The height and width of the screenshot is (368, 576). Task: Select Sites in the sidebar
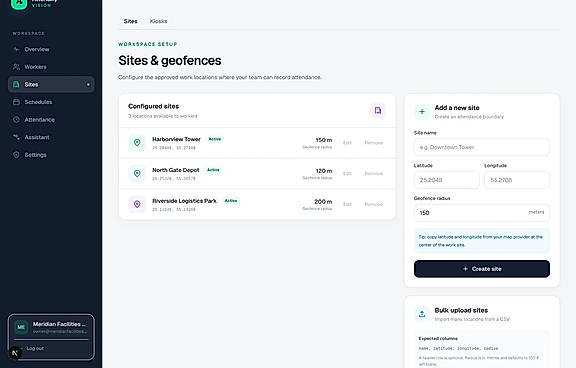(51, 84)
